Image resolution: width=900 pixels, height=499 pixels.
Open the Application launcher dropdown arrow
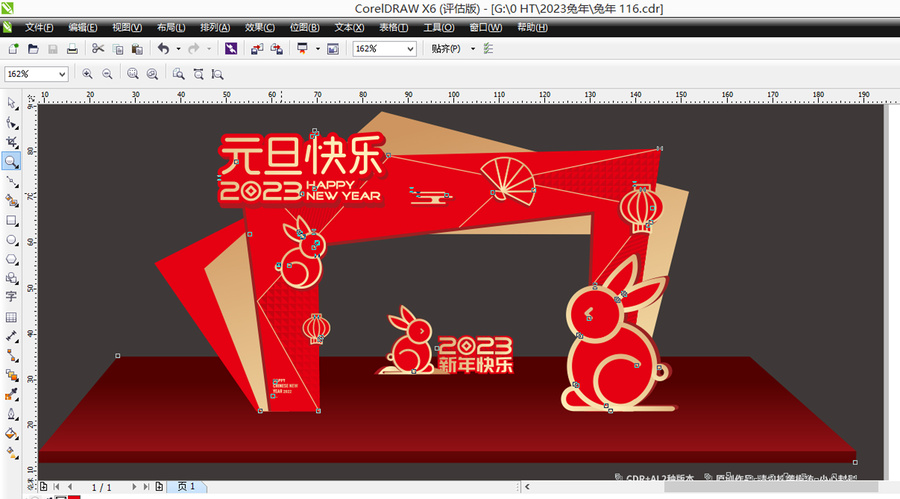(x=317, y=49)
